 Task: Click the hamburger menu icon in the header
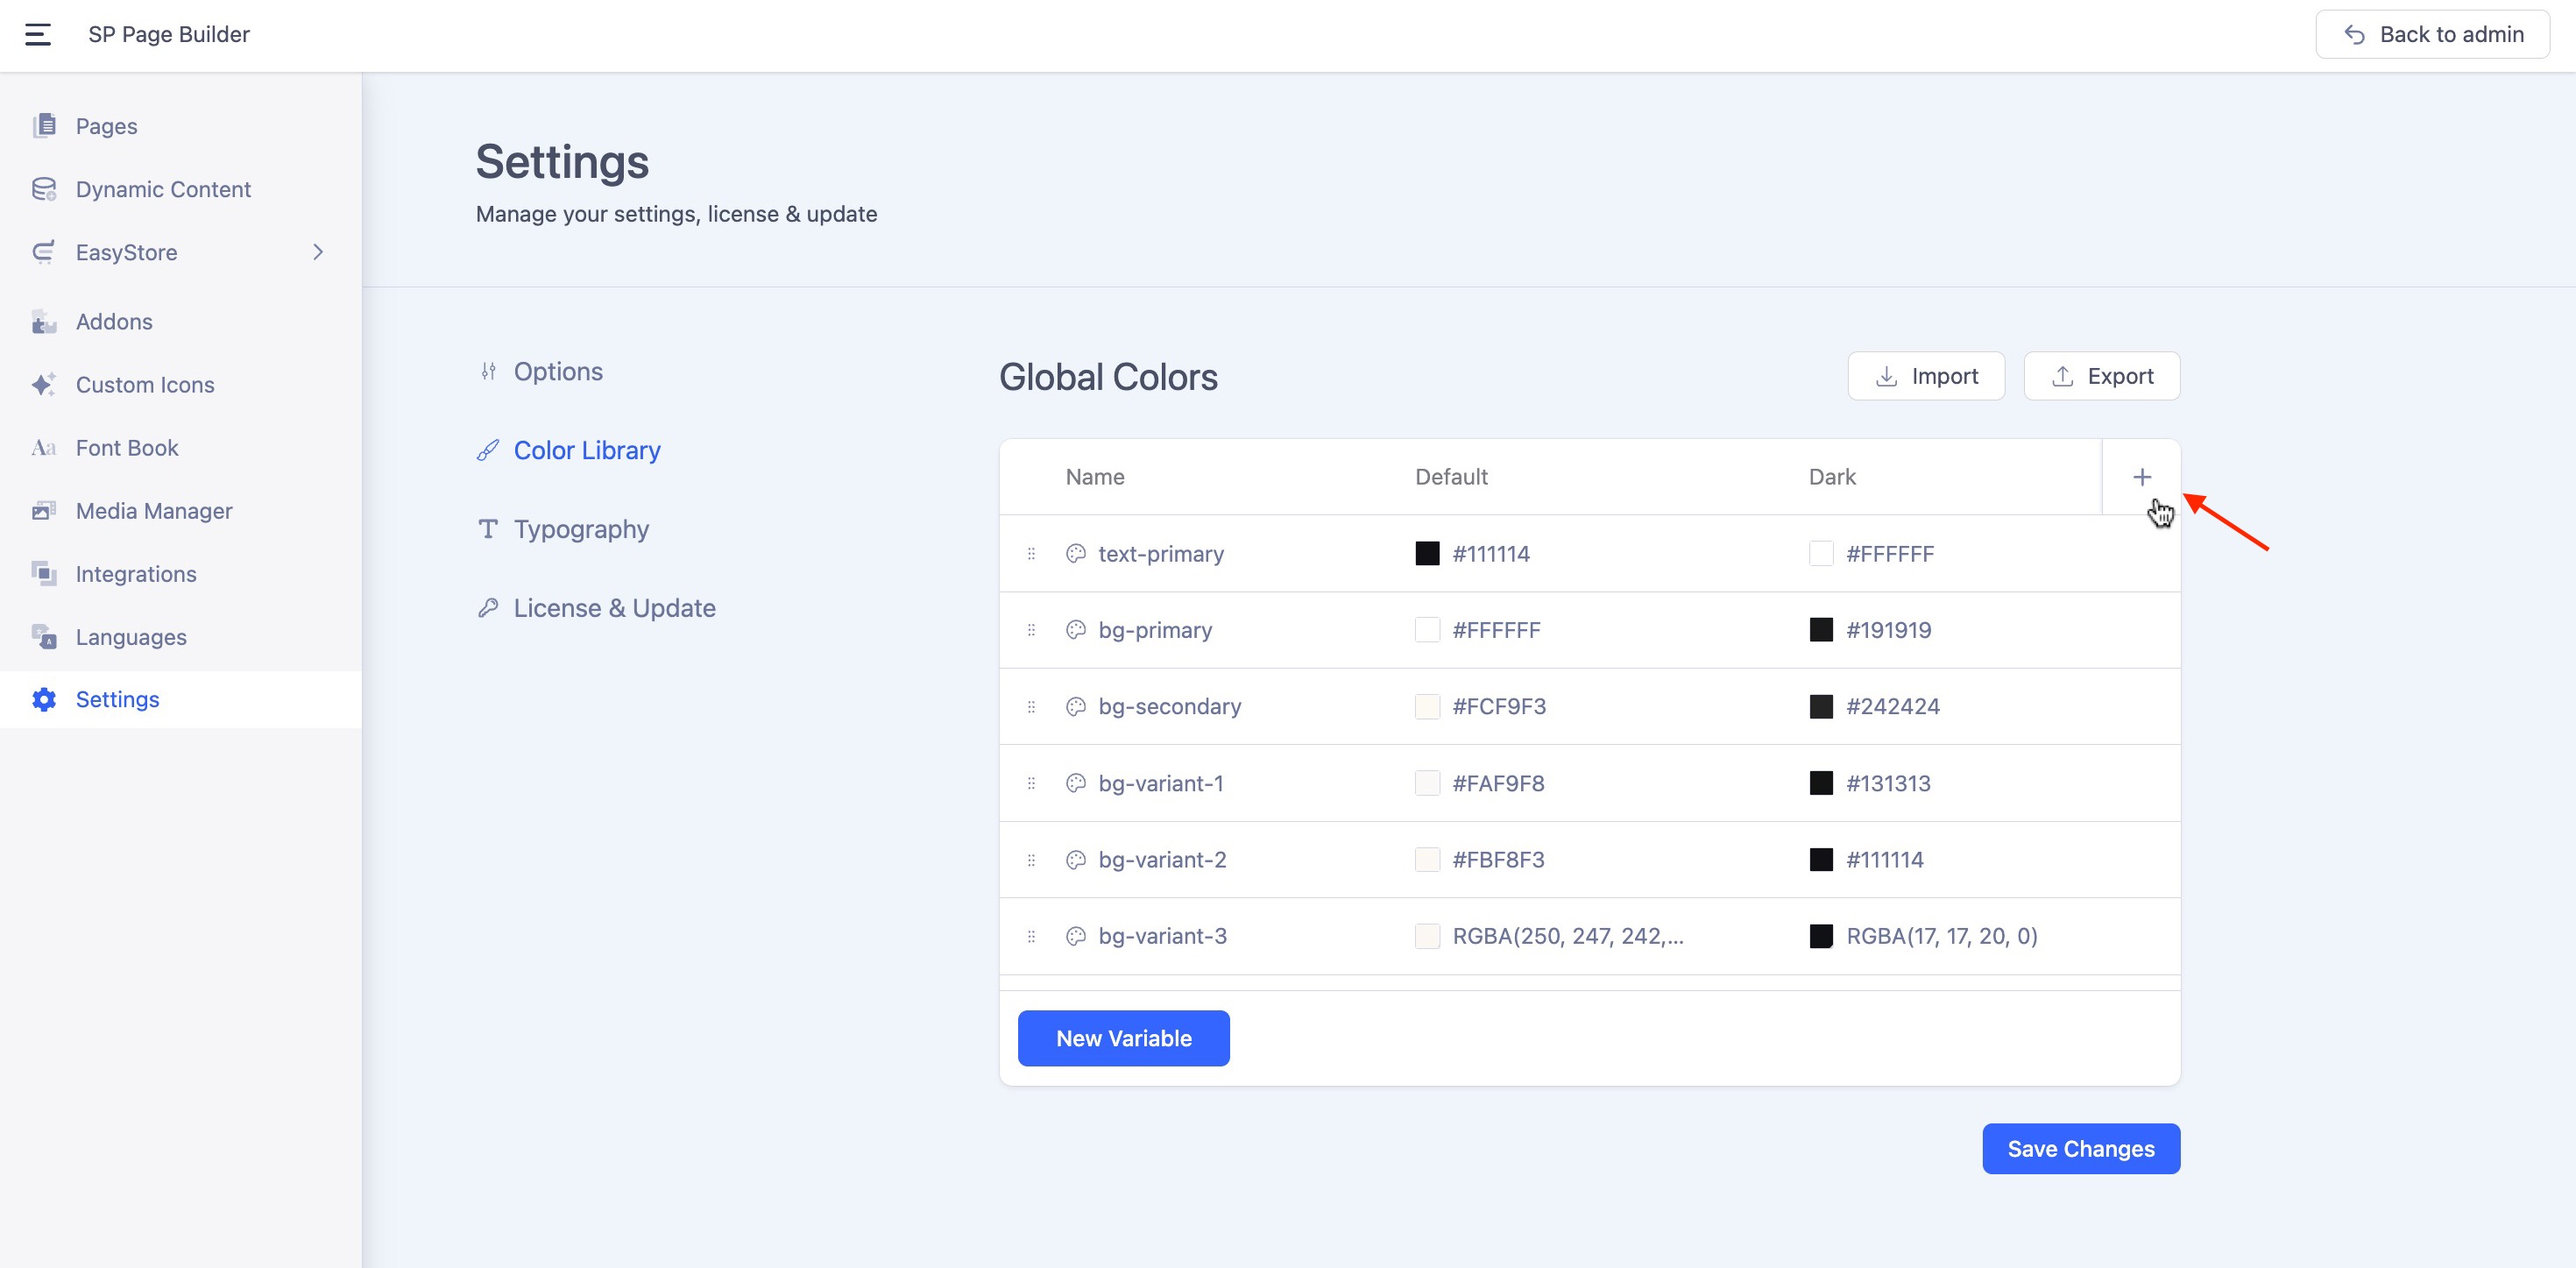click(38, 34)
